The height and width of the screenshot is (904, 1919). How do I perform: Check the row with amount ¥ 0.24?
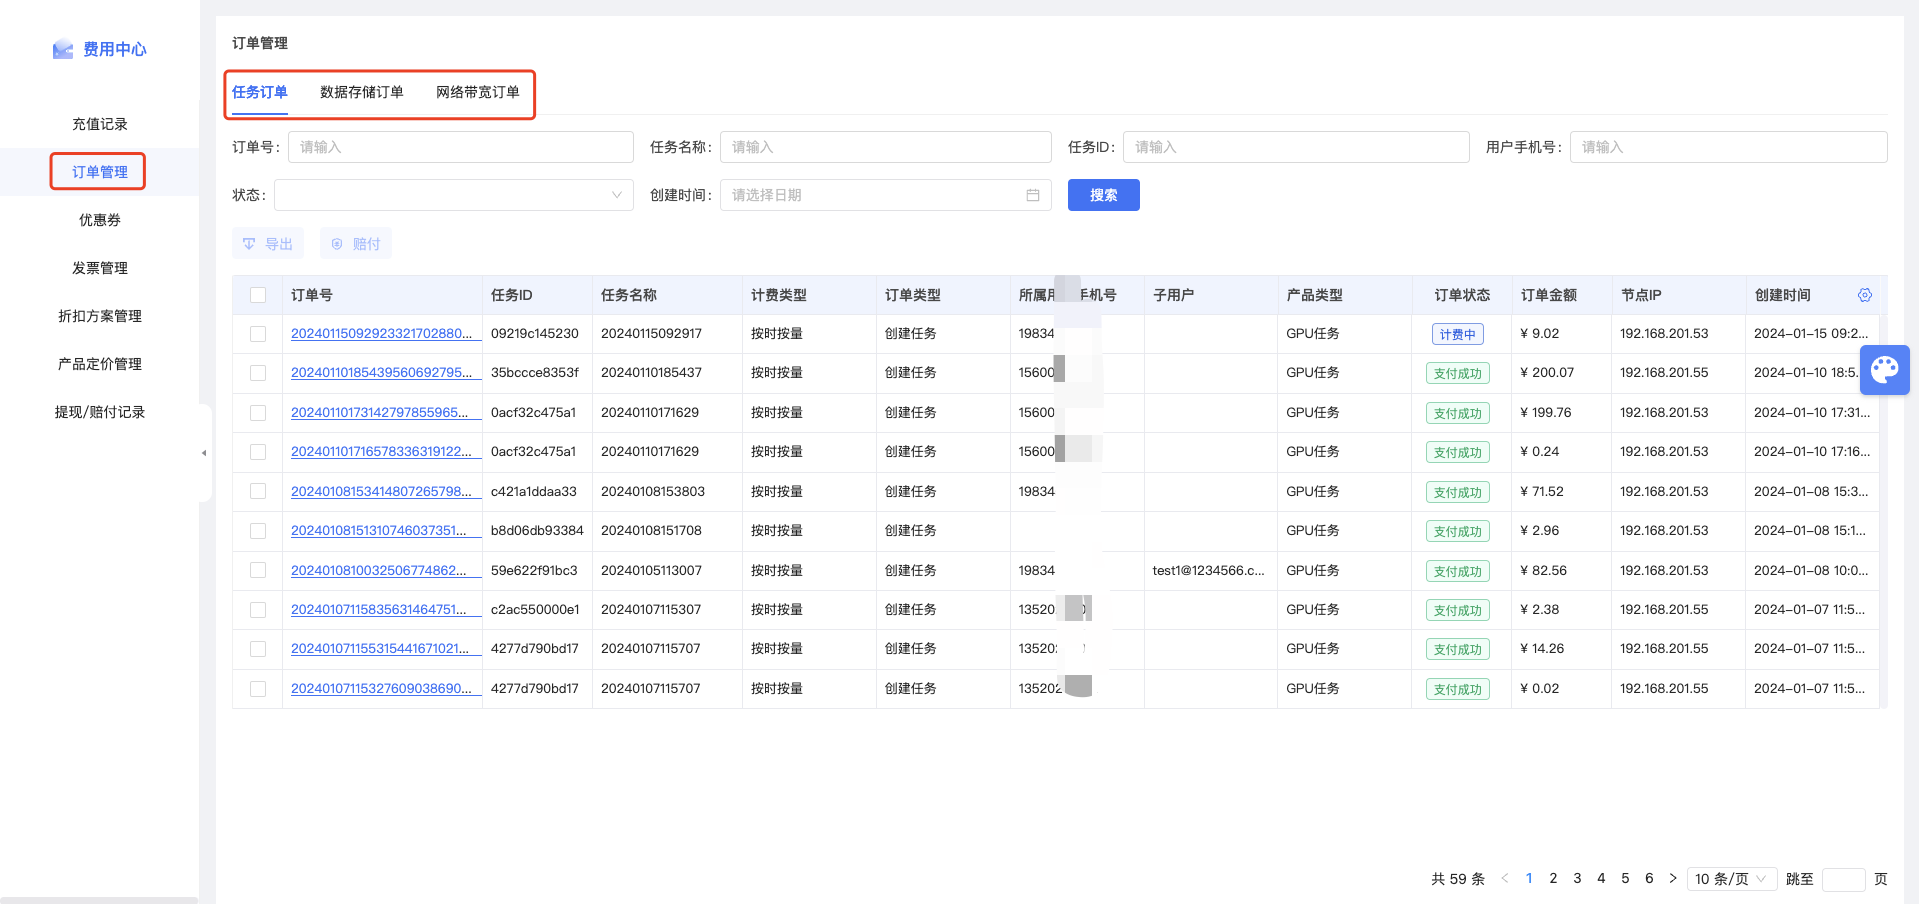[x=258, y=452]
